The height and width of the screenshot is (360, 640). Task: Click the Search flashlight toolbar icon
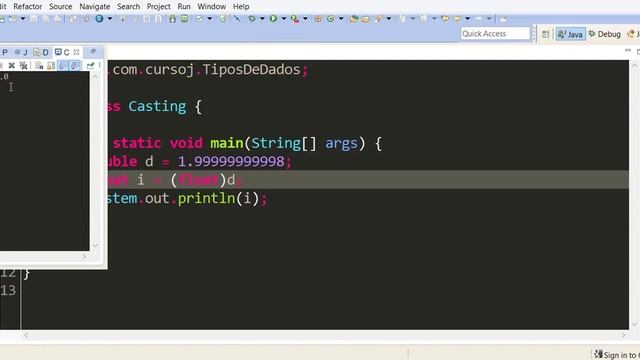coord(379,18)
